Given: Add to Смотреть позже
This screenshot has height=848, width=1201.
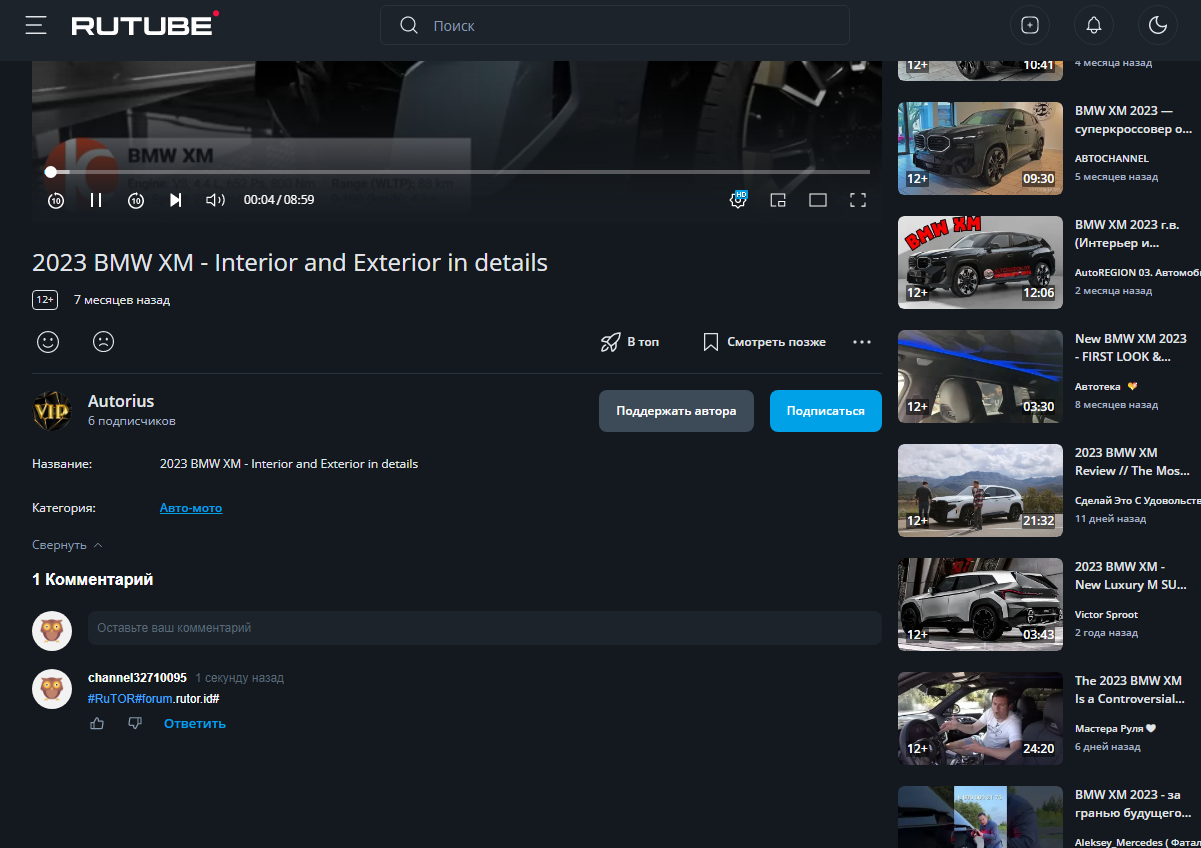Looking at the screenshot, I should [764, 342].
